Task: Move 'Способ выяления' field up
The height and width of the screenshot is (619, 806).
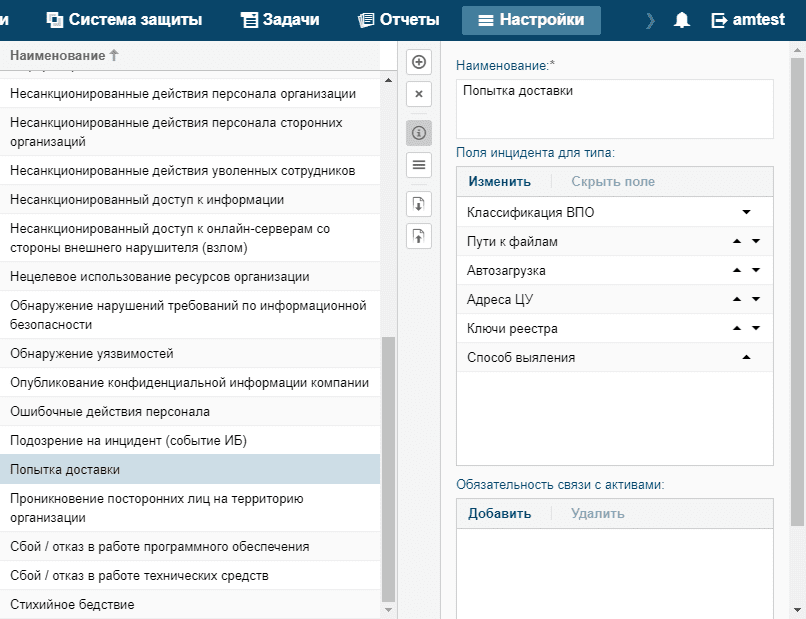Action: click(746, 357)
